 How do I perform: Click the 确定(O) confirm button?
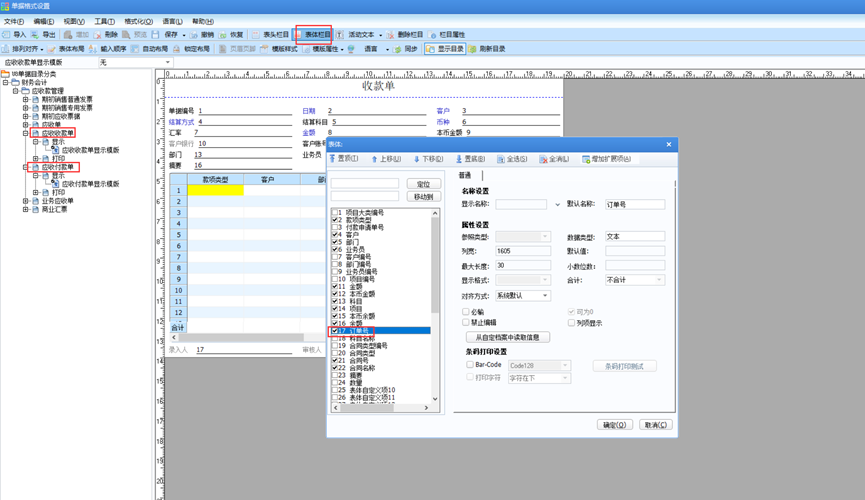coord(615,425)
